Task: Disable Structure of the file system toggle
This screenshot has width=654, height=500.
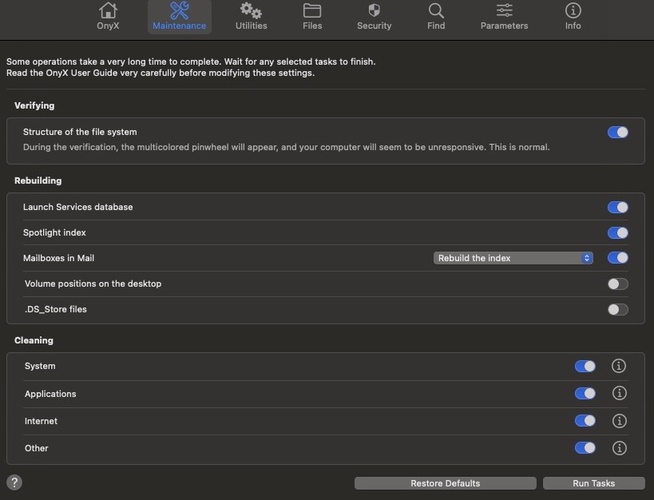Action: (x=618, y=132)
